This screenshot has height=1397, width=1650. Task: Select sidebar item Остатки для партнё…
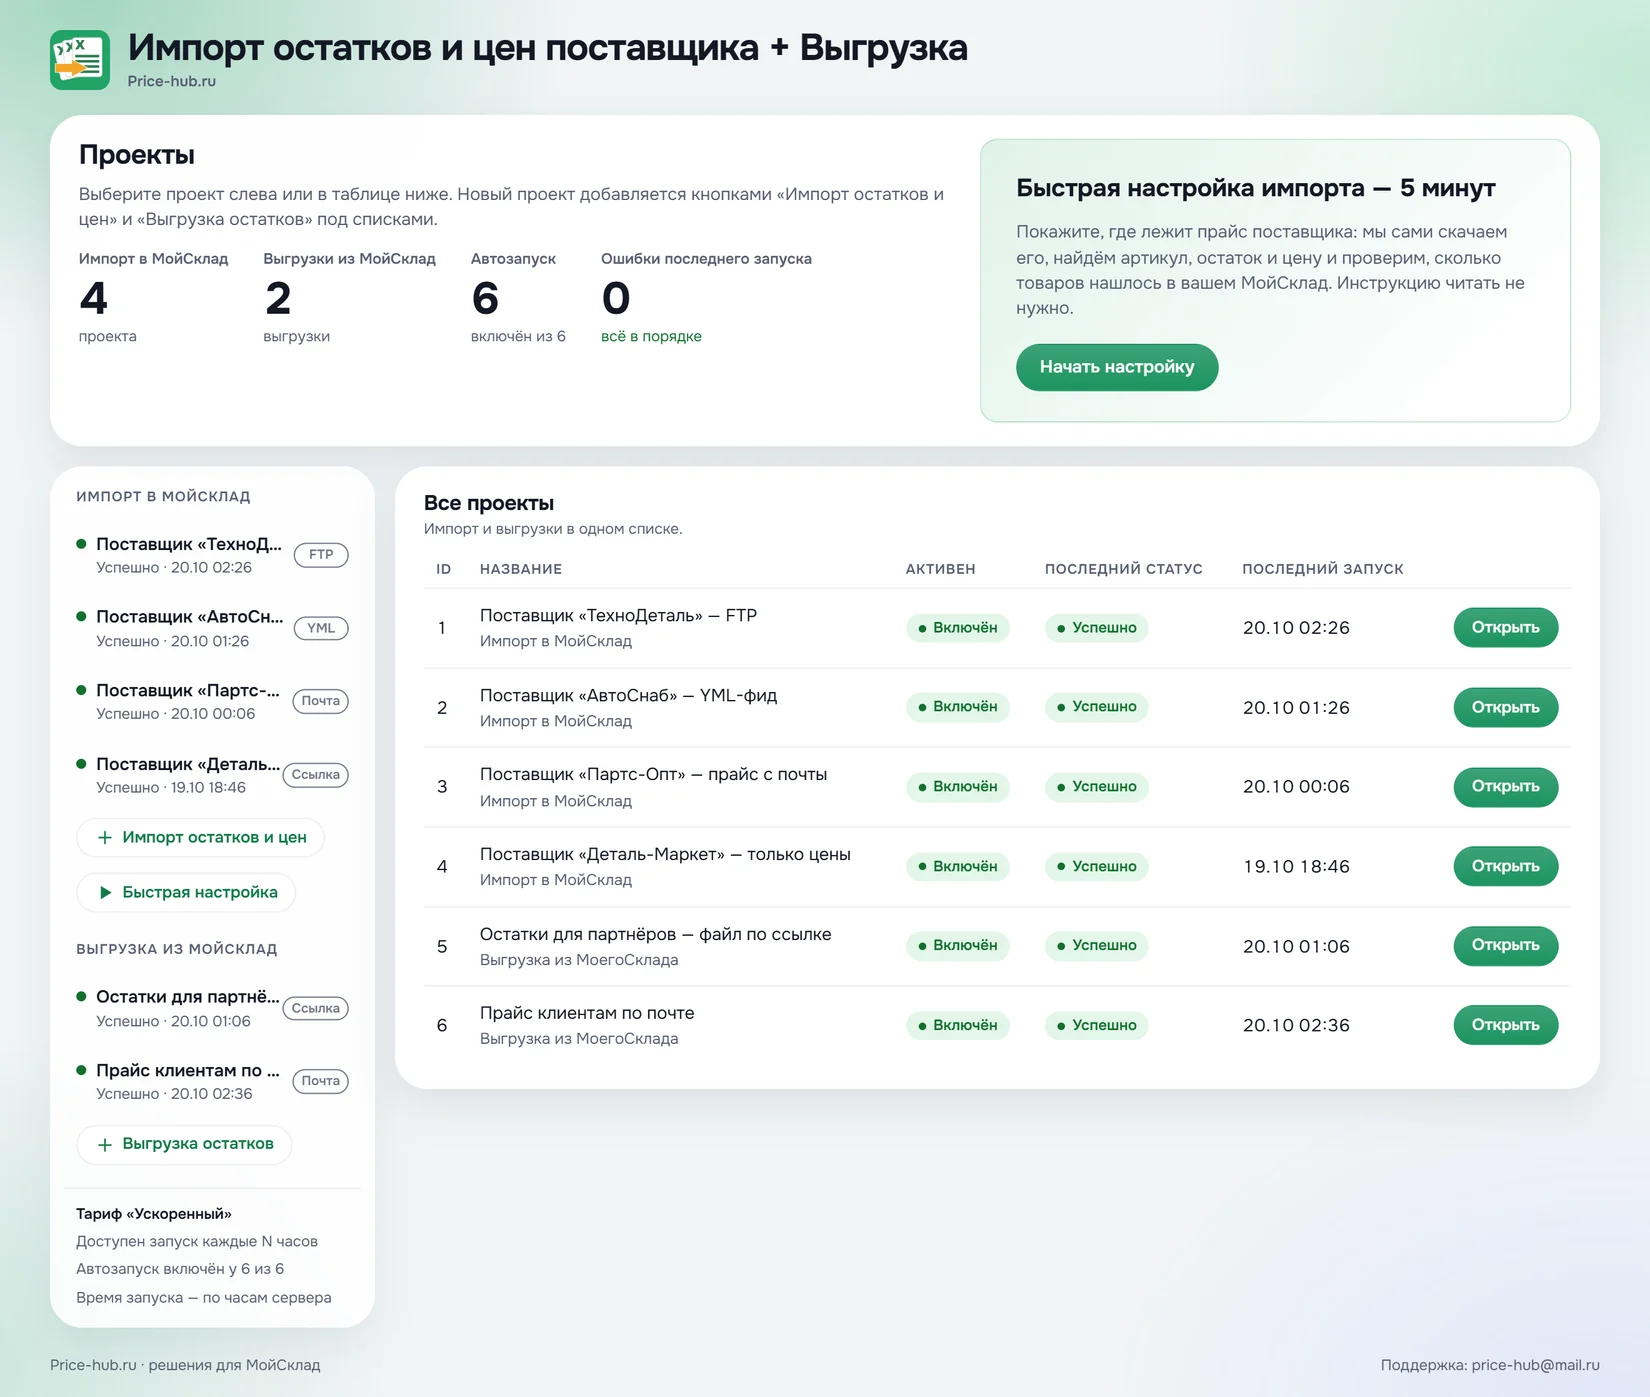(x=212, y=1008)
